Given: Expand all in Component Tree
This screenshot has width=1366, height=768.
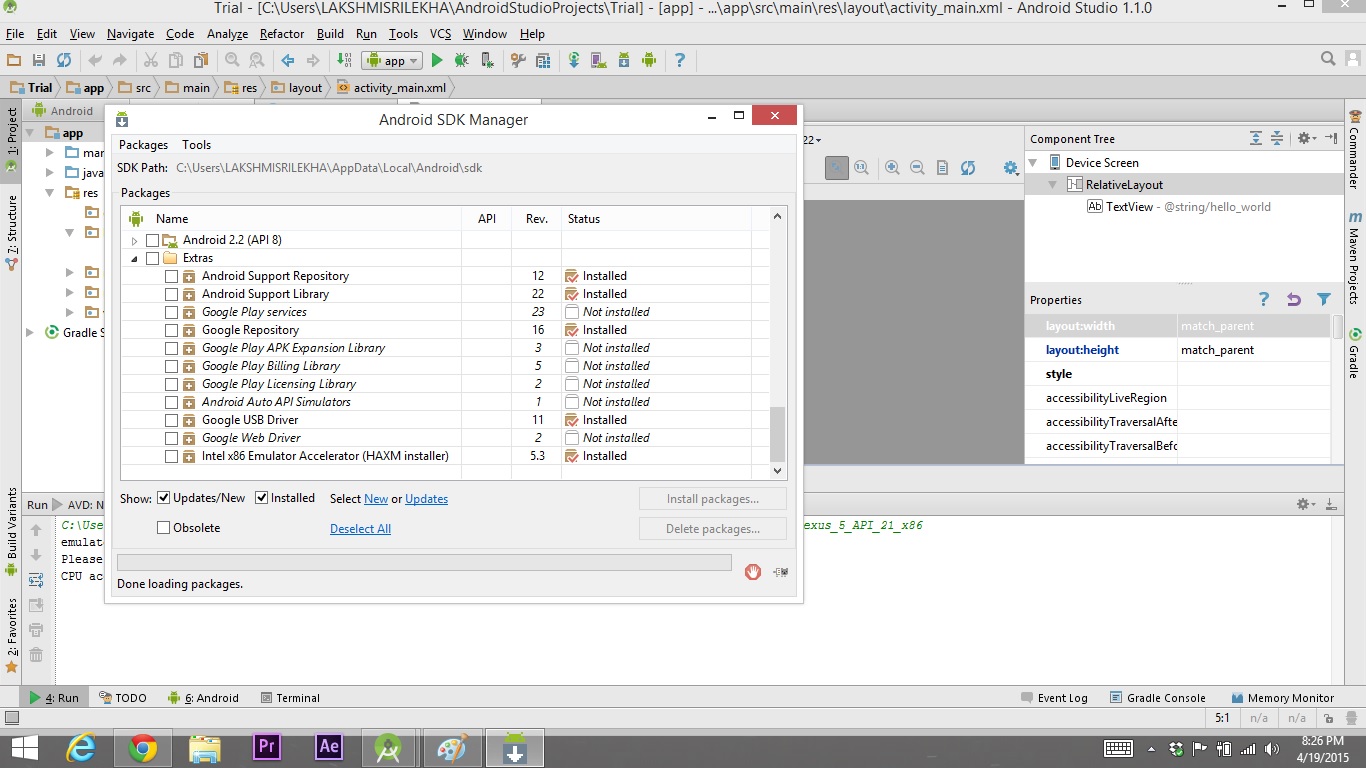Looking at the screenshot, I should click(1256, 138).
